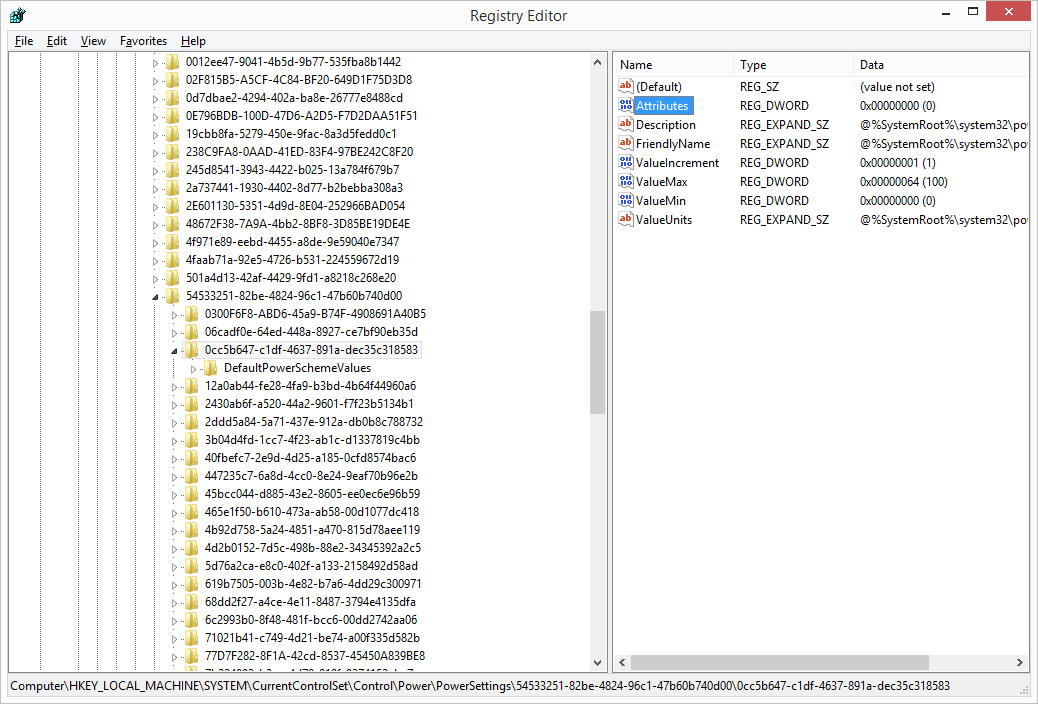Select the 45bcc044-d885-43e2 key
The width and height of the screenshot is (1038, 704).
coord(312,493)
